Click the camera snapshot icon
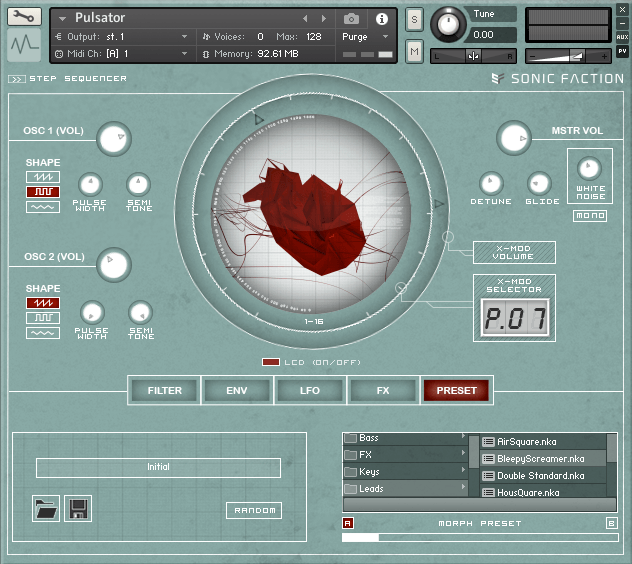 [x=351, y=18]
